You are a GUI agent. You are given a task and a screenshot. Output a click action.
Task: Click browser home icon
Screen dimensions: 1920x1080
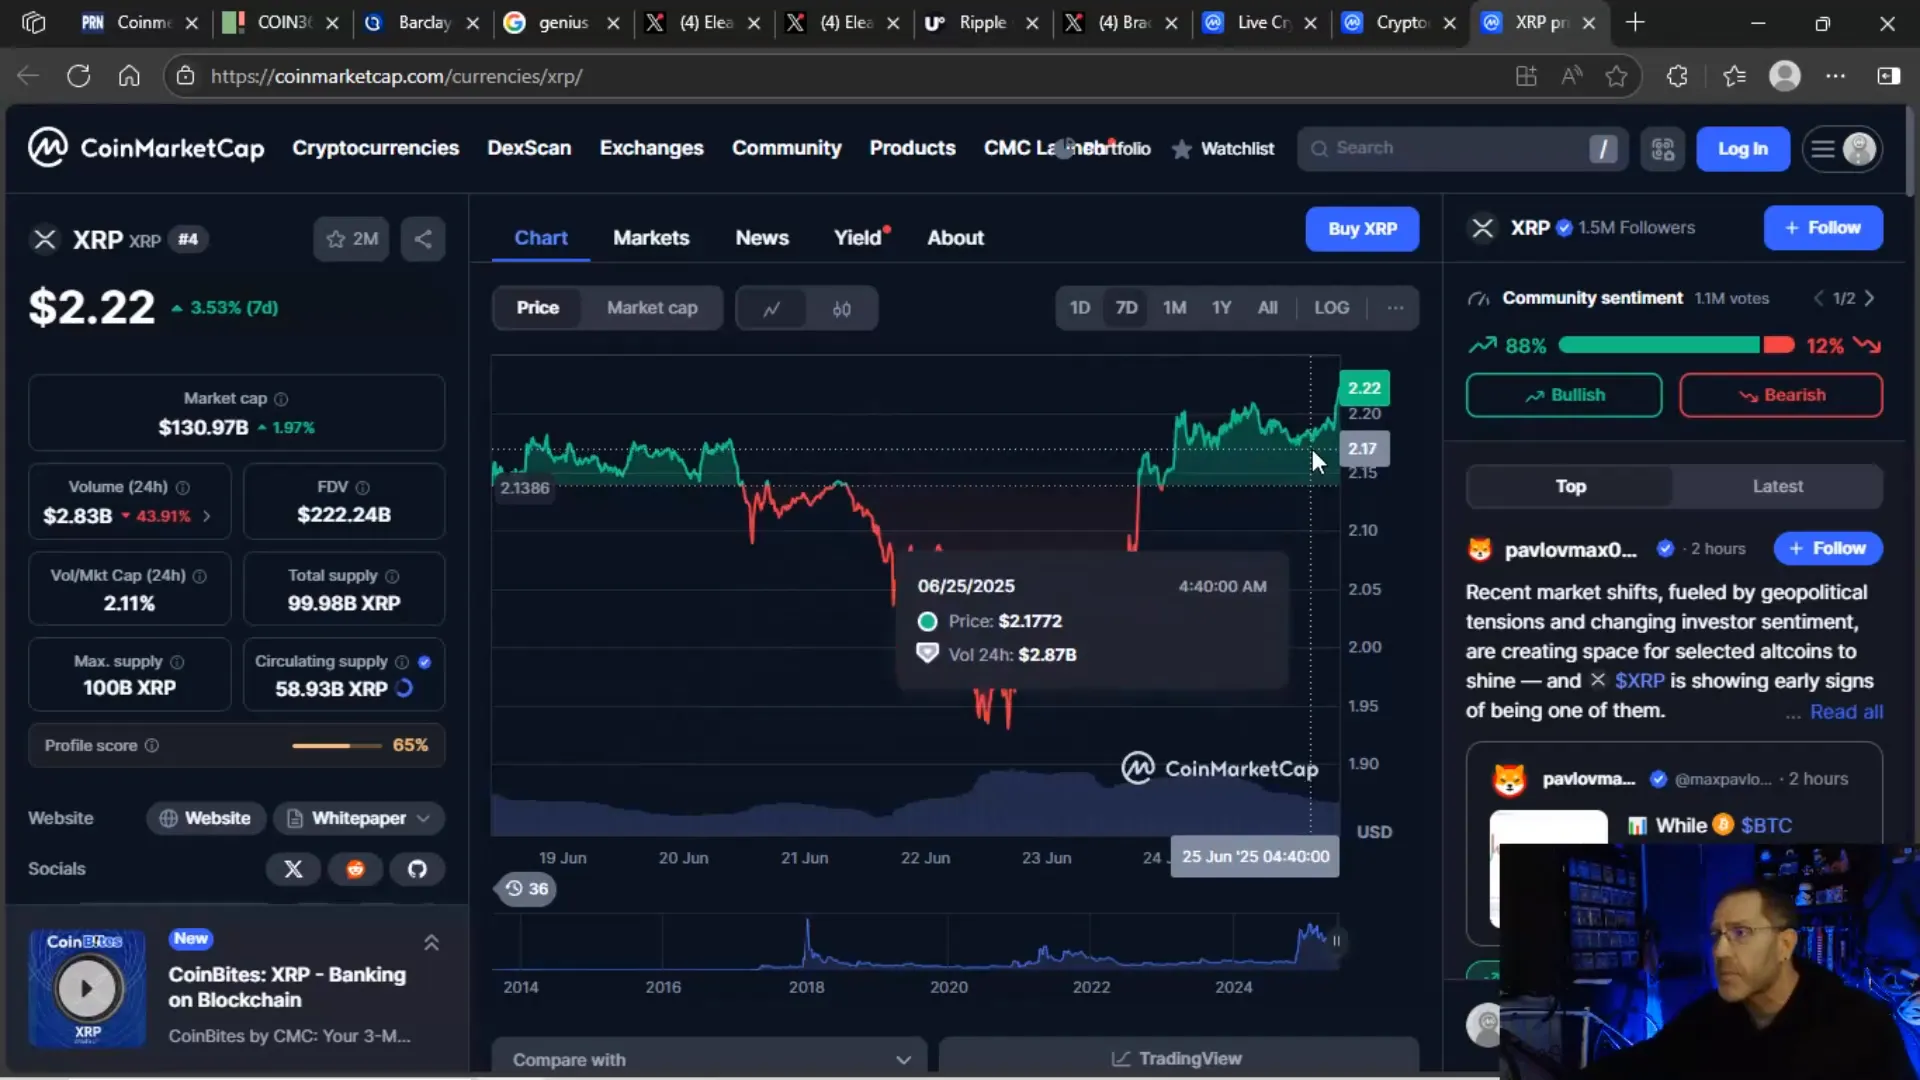coord(129,76)
